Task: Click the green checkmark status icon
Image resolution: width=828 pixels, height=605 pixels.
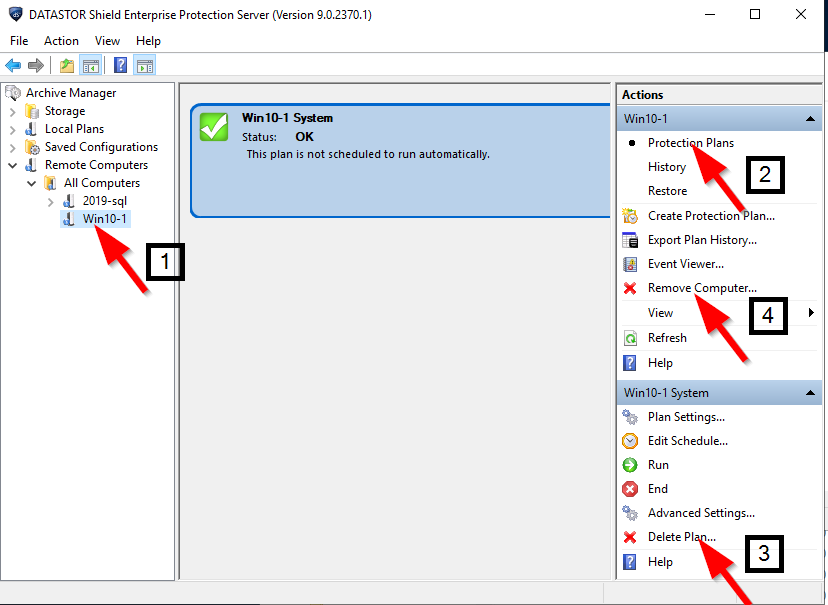Action: (214, 127)
